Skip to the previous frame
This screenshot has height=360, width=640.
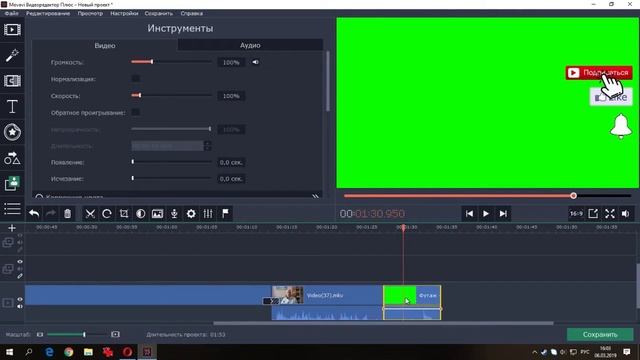[x=469, y=213]
